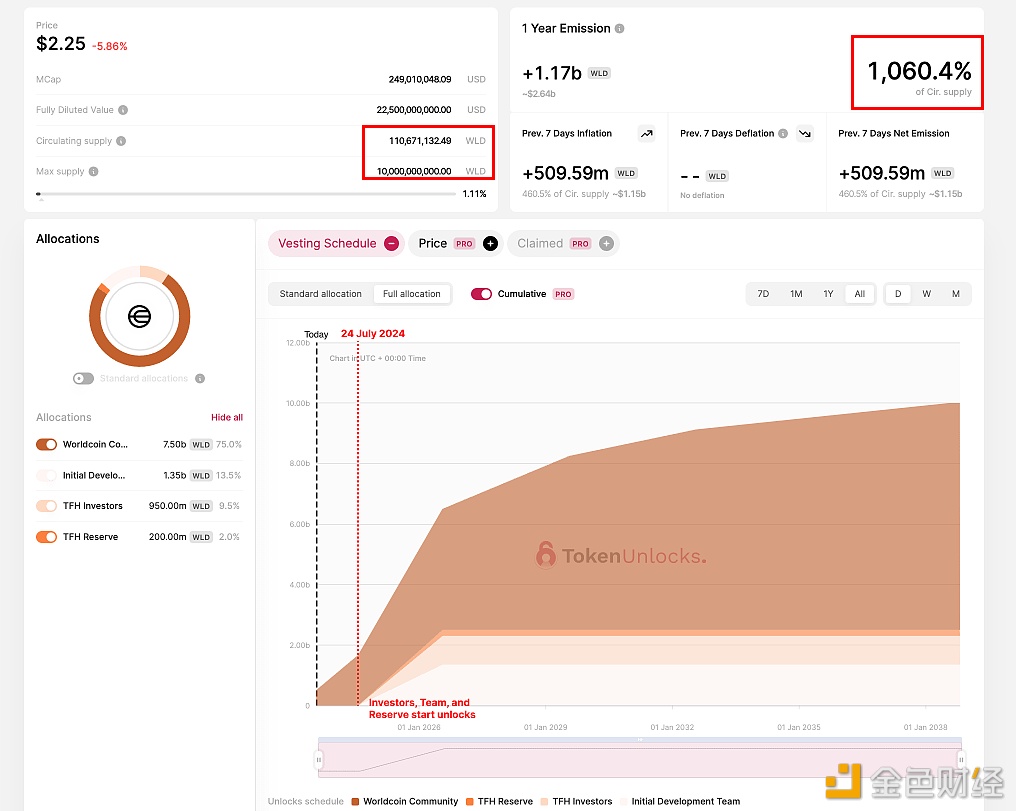Add Price series with the plus icon
The height and width of the screenshot is (811, 1016).
coord(491,244)
